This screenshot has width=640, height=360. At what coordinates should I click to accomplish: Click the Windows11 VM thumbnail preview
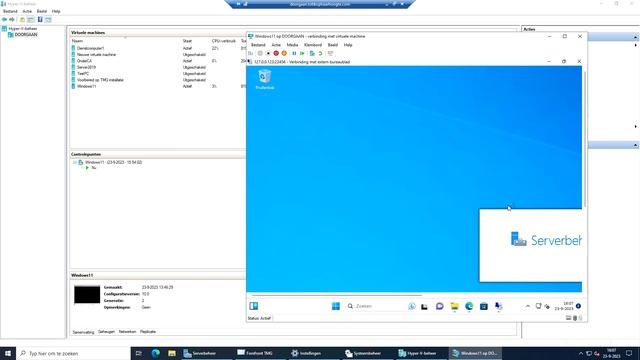[87, 295]
